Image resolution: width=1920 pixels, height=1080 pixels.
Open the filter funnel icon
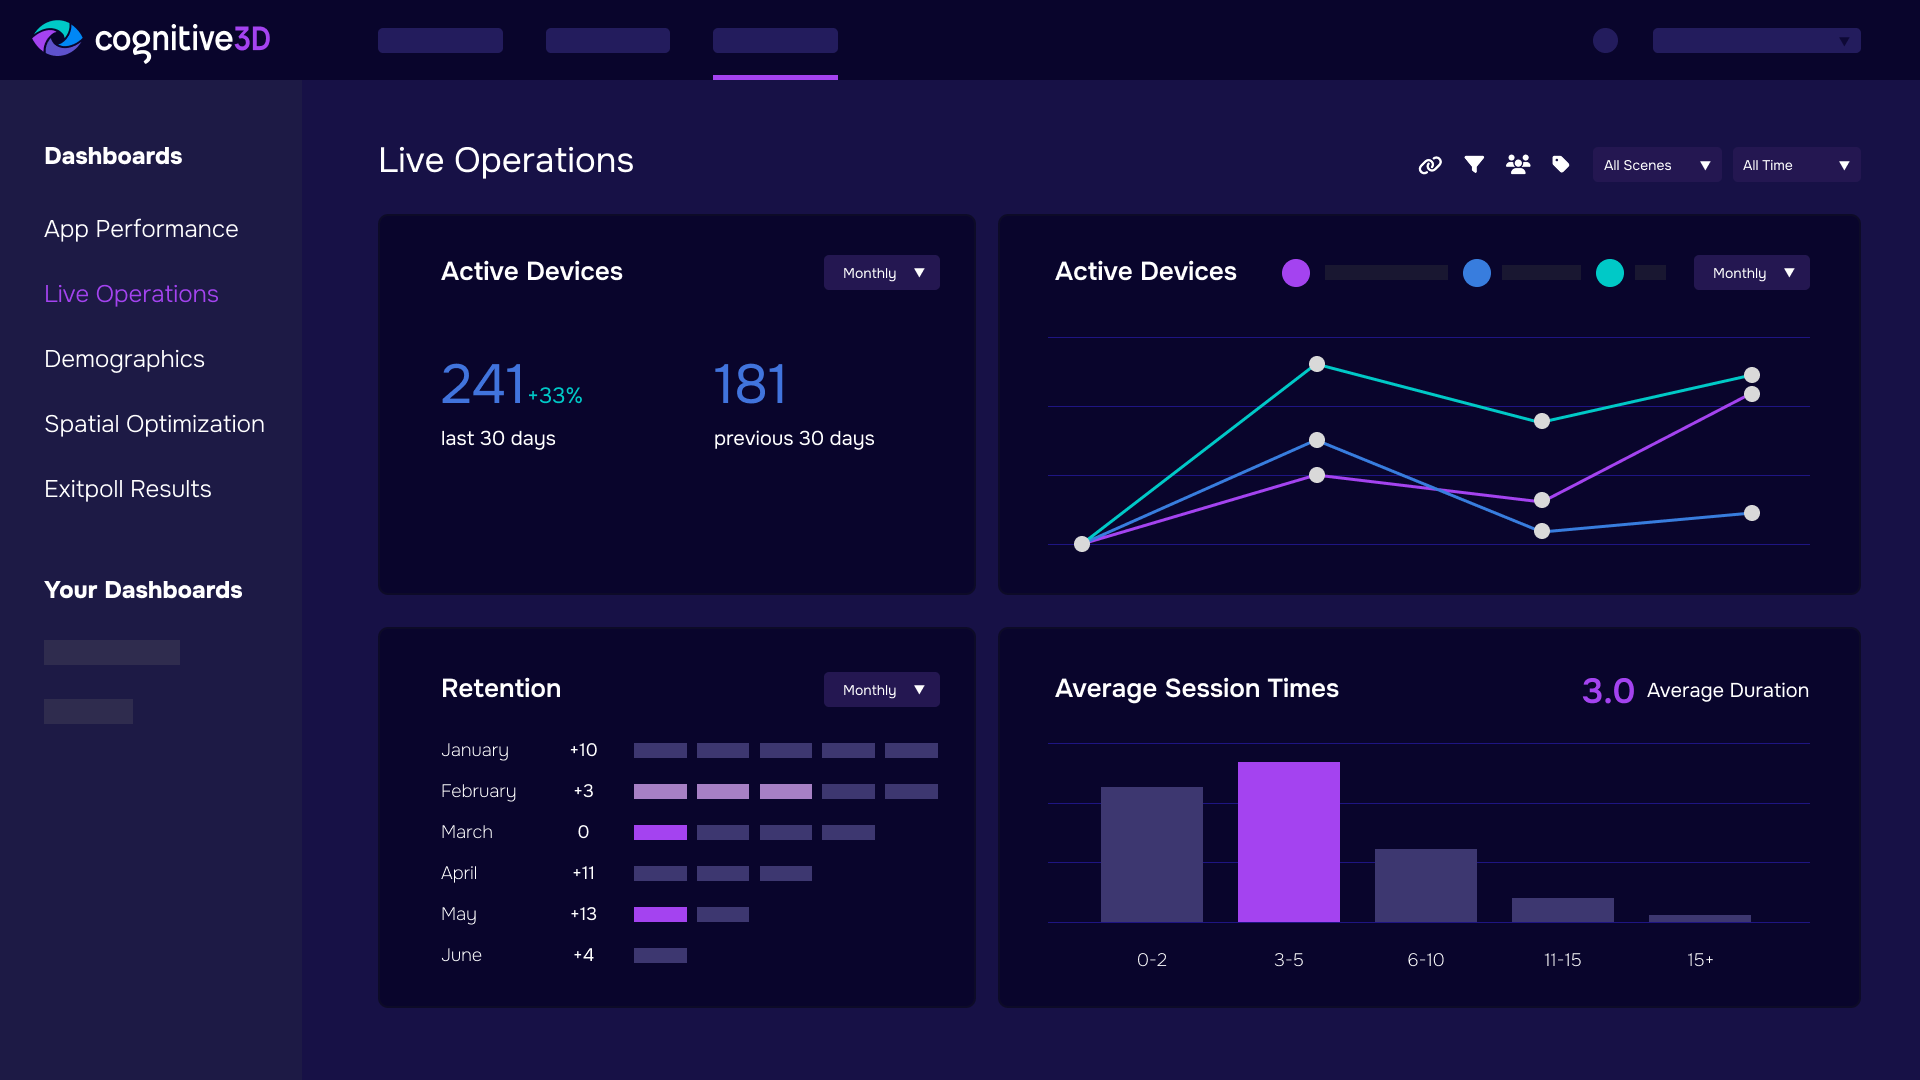point(1474,164)
